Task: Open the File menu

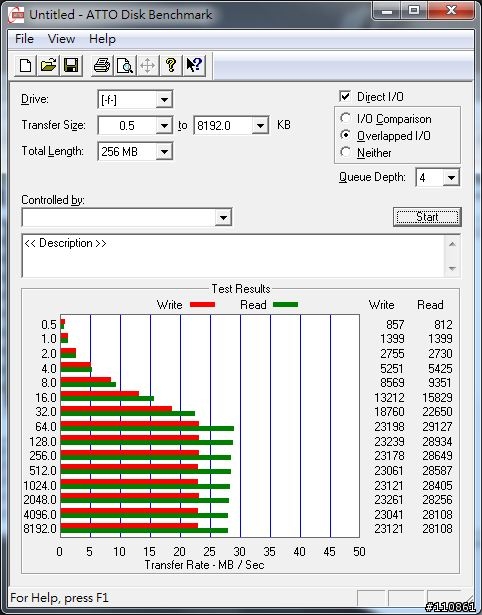Action: [x=24, y=39]
